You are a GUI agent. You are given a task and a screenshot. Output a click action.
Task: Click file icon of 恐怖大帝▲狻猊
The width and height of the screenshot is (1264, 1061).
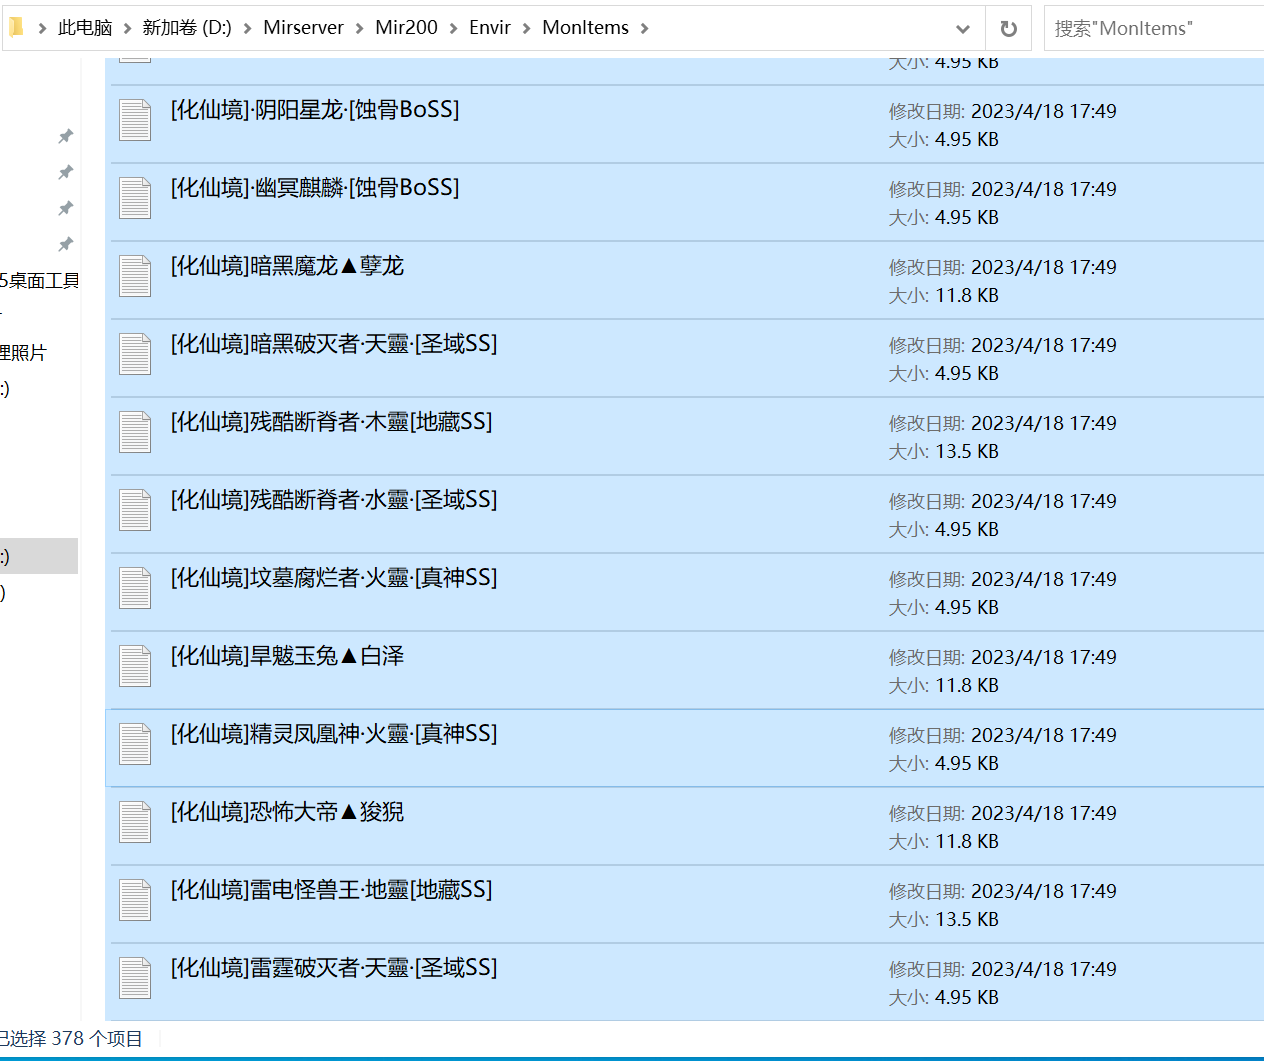coord(135,822)
